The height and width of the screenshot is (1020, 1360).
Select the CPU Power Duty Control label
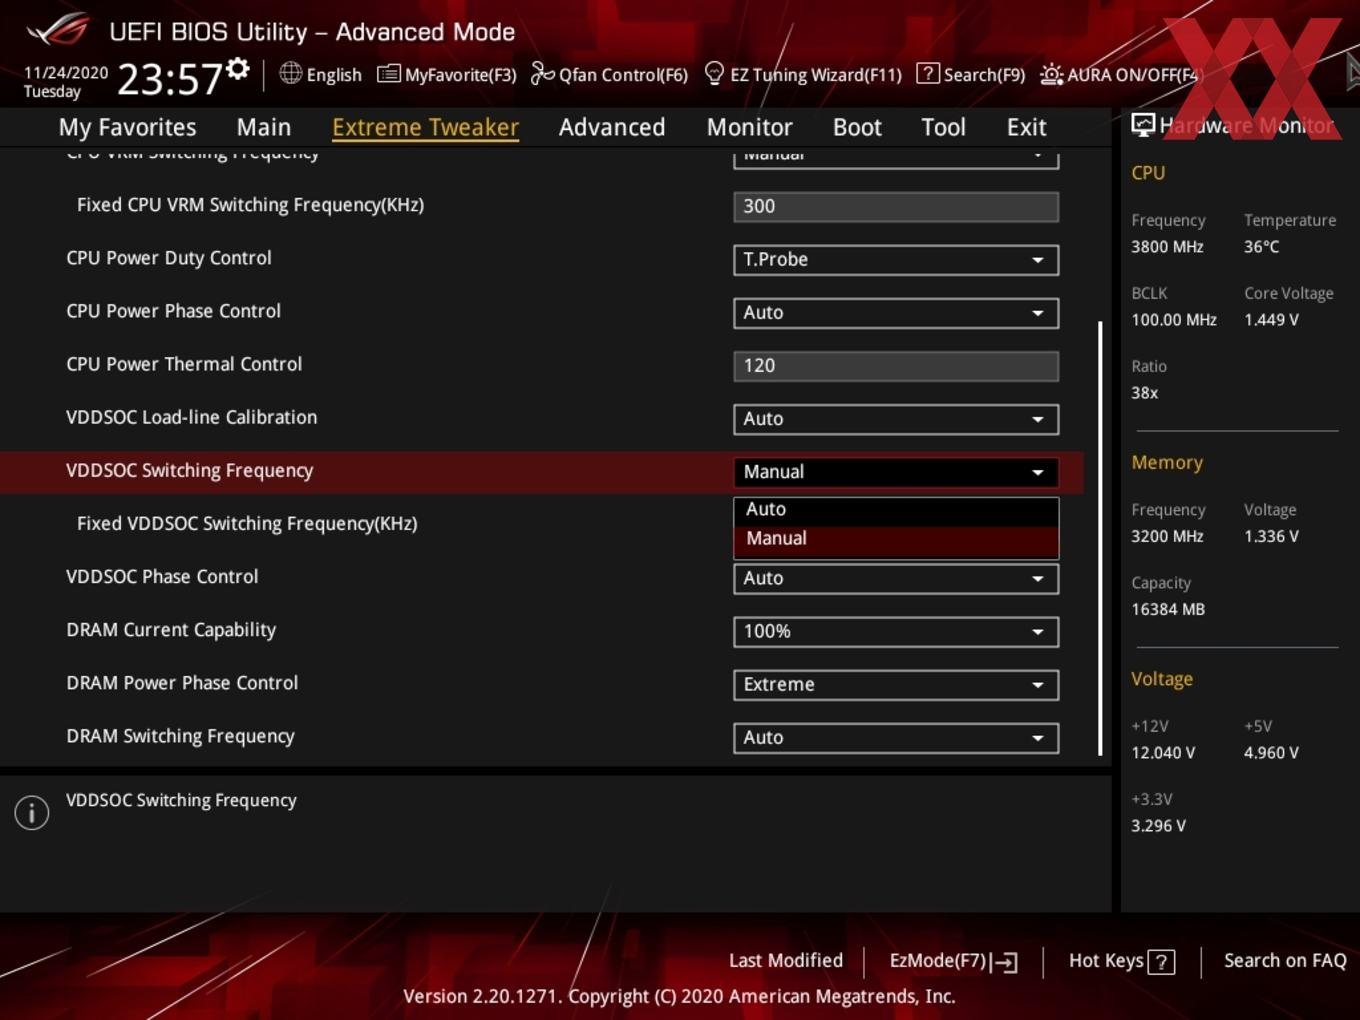click(169, 258)
